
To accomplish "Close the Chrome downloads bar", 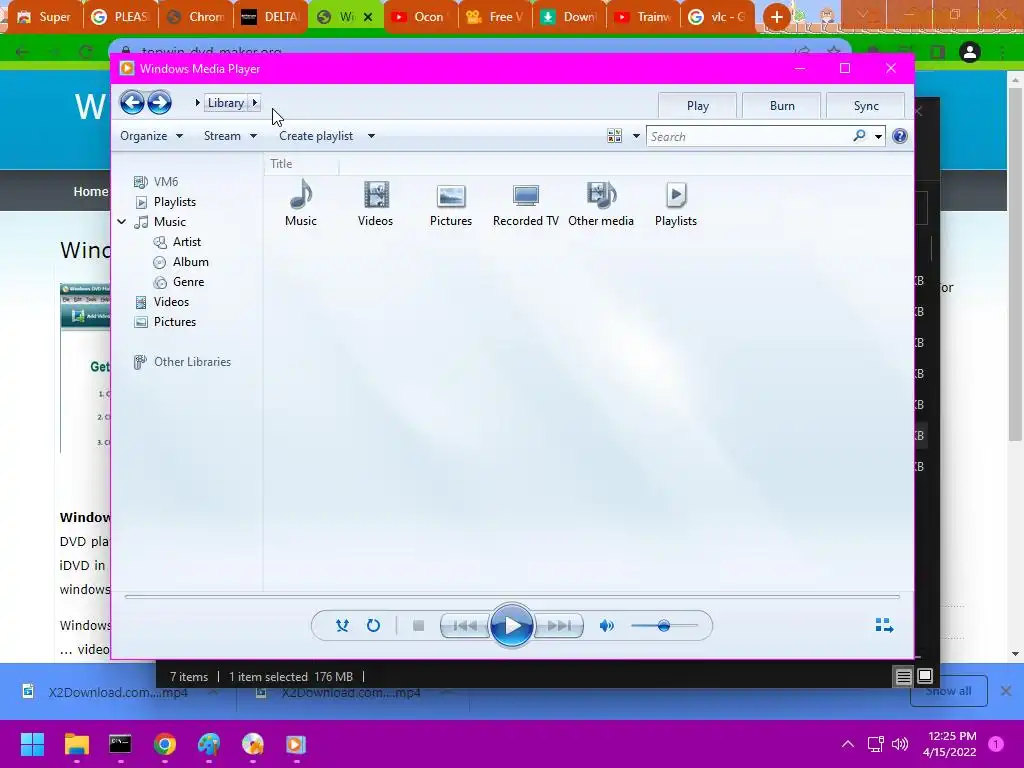I will (1006, 691).
